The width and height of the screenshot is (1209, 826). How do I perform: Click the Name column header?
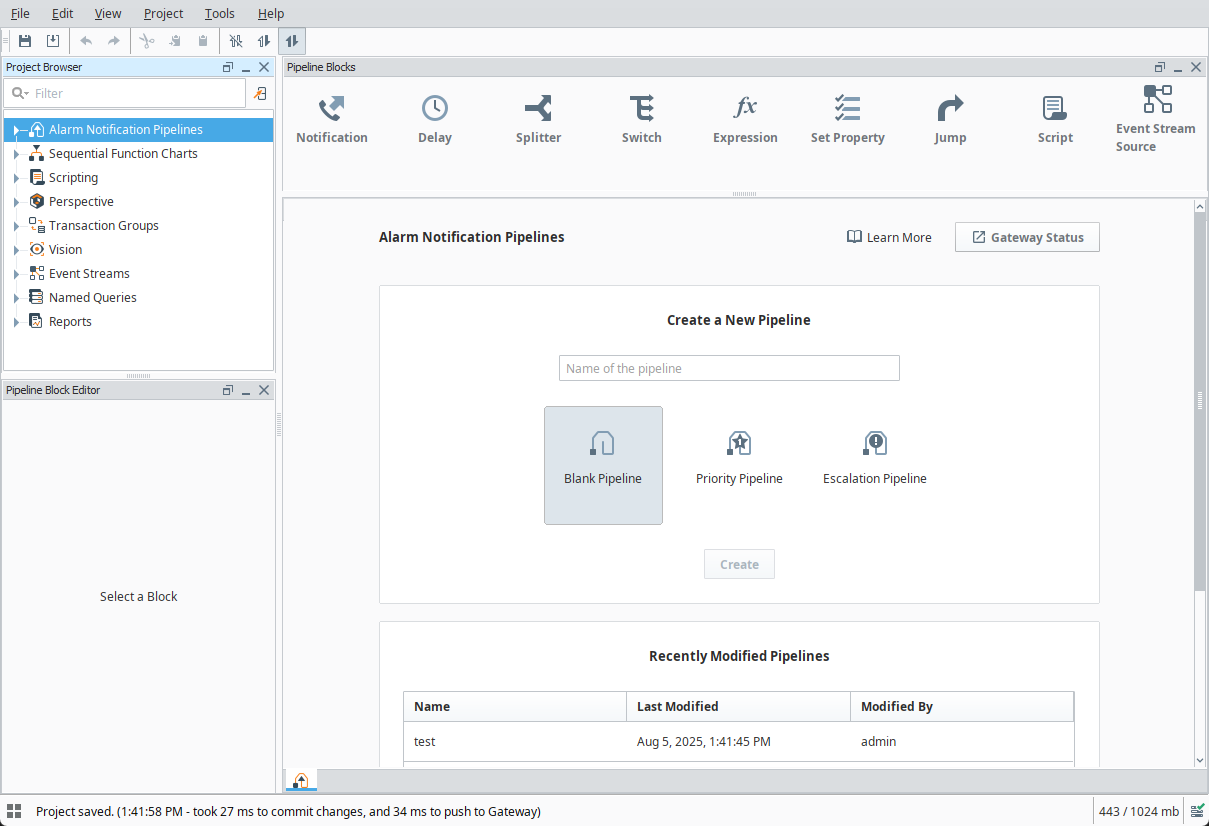tap(515, 706)
